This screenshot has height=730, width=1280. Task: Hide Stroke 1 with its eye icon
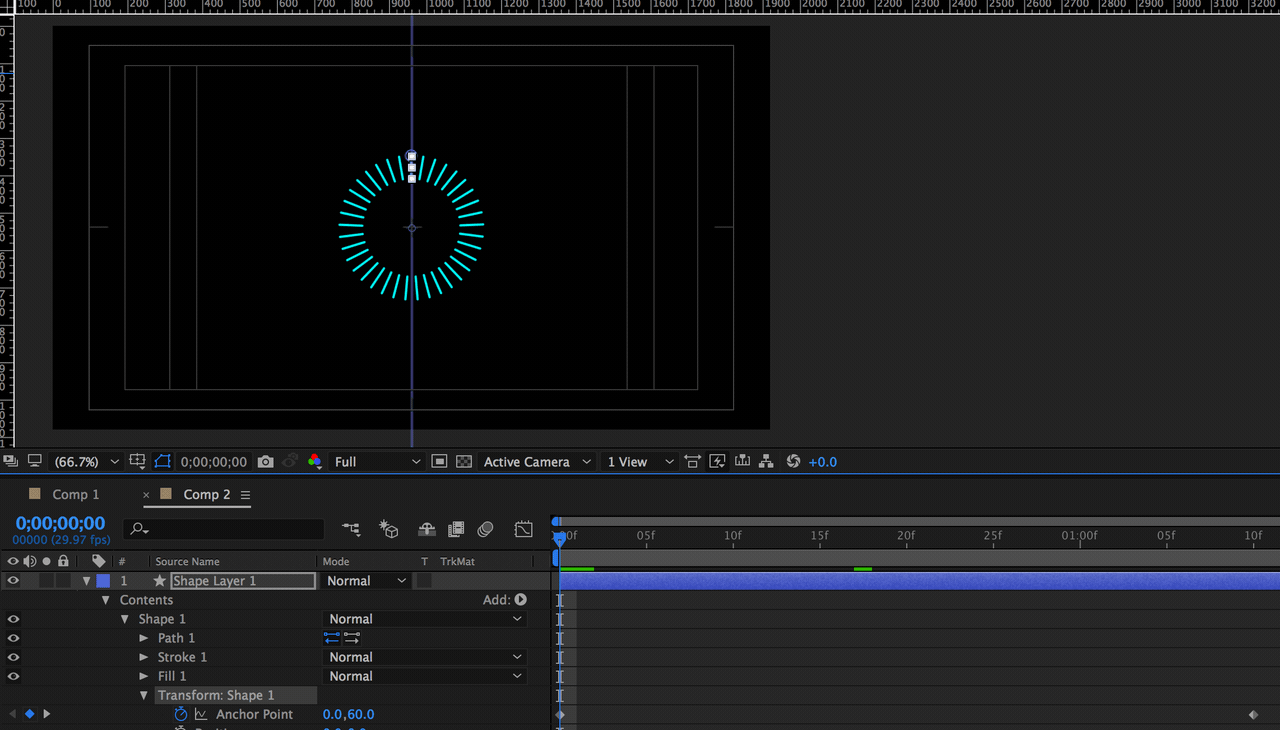pos(13,657)
